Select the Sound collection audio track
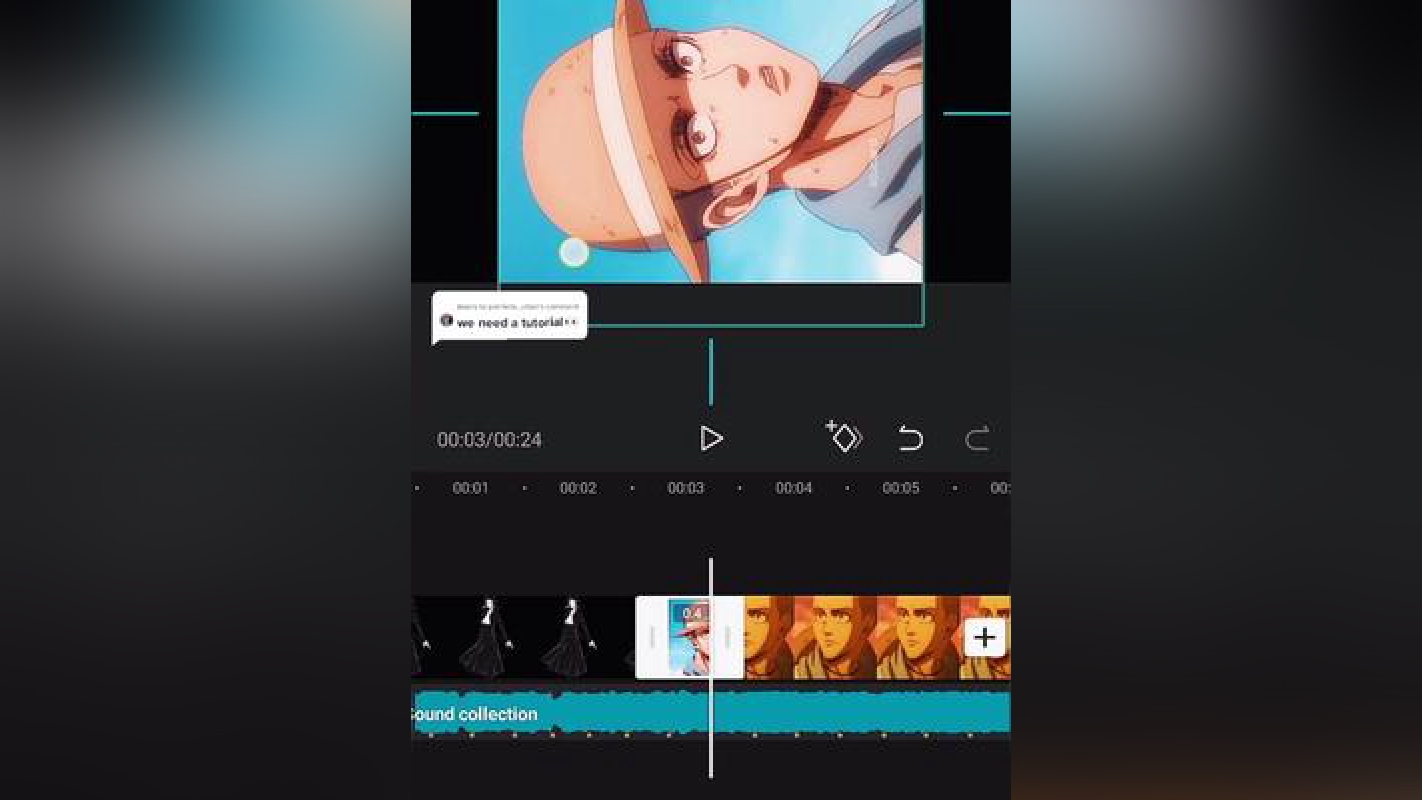This screenshot has width=1422, height=800. pyautogui.click(x=711, y=714)
